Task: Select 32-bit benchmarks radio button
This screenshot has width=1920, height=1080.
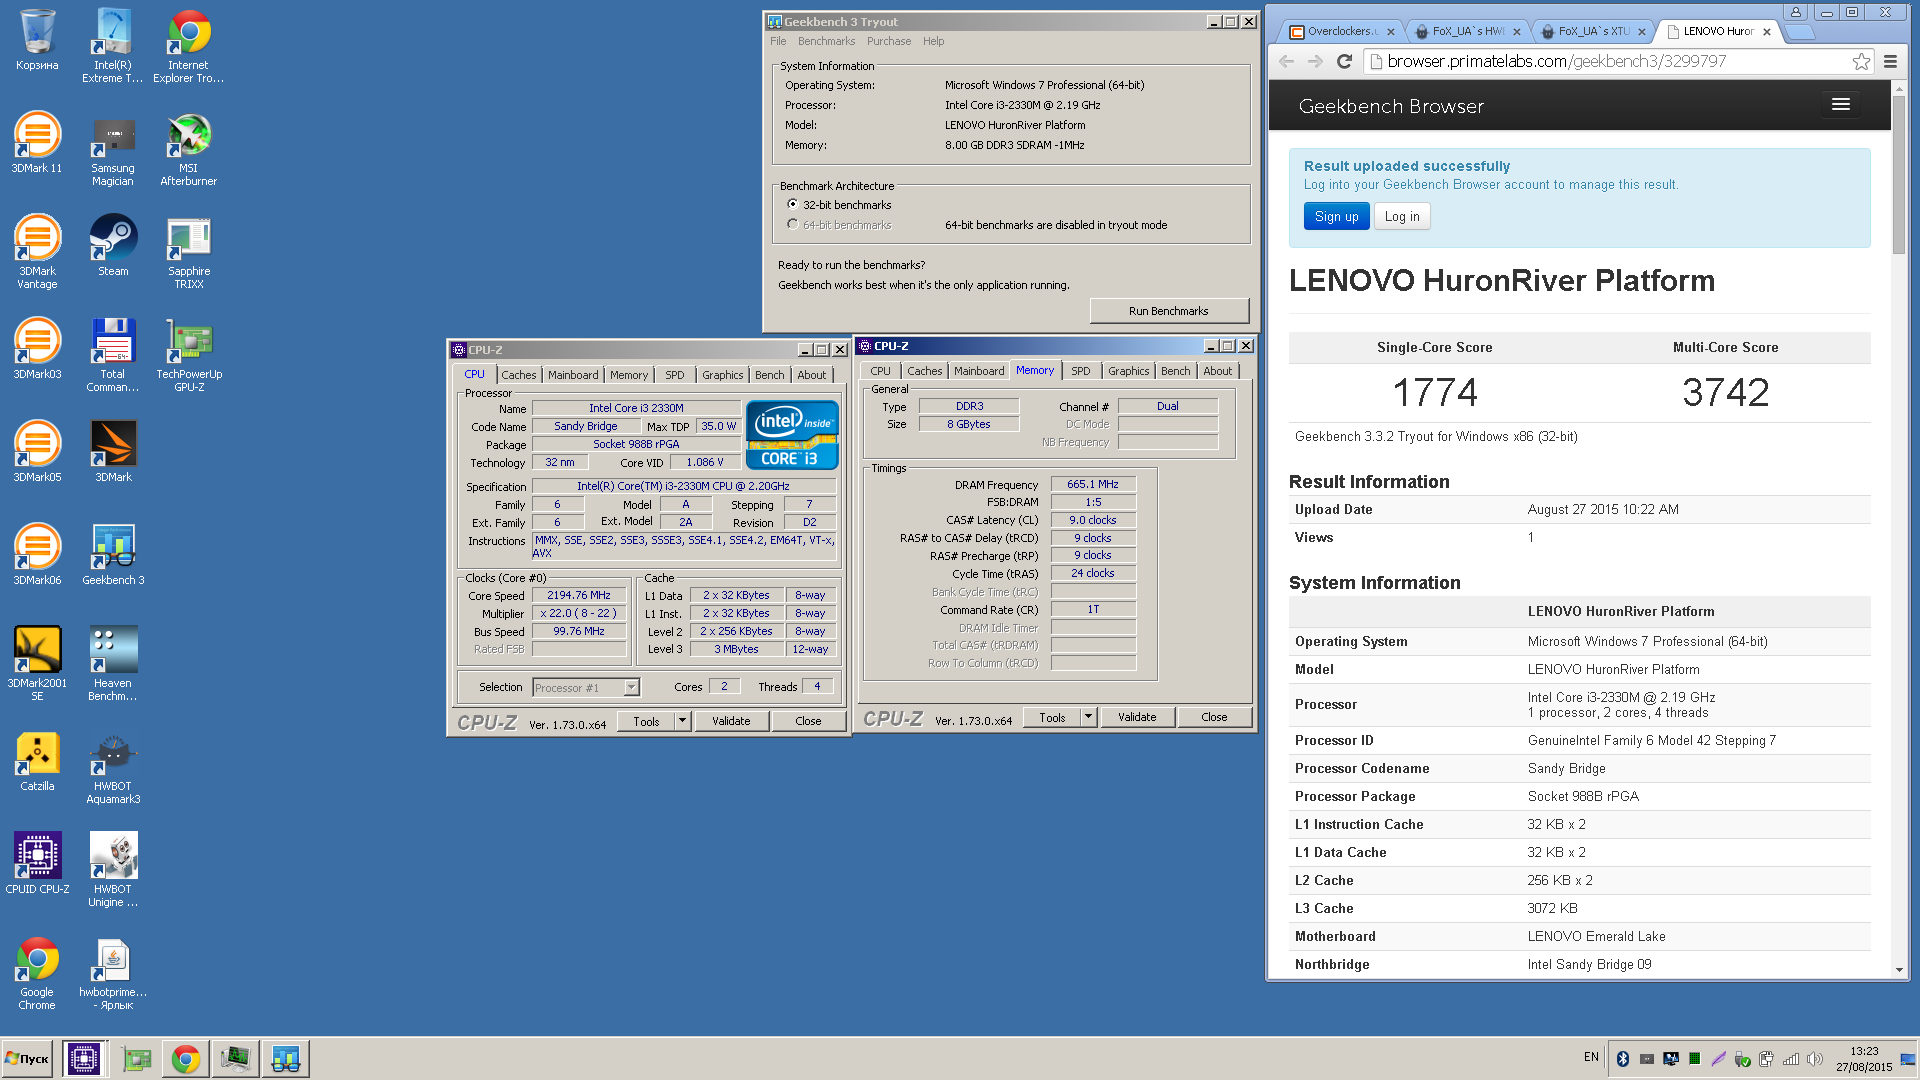Action: point(792,204)
